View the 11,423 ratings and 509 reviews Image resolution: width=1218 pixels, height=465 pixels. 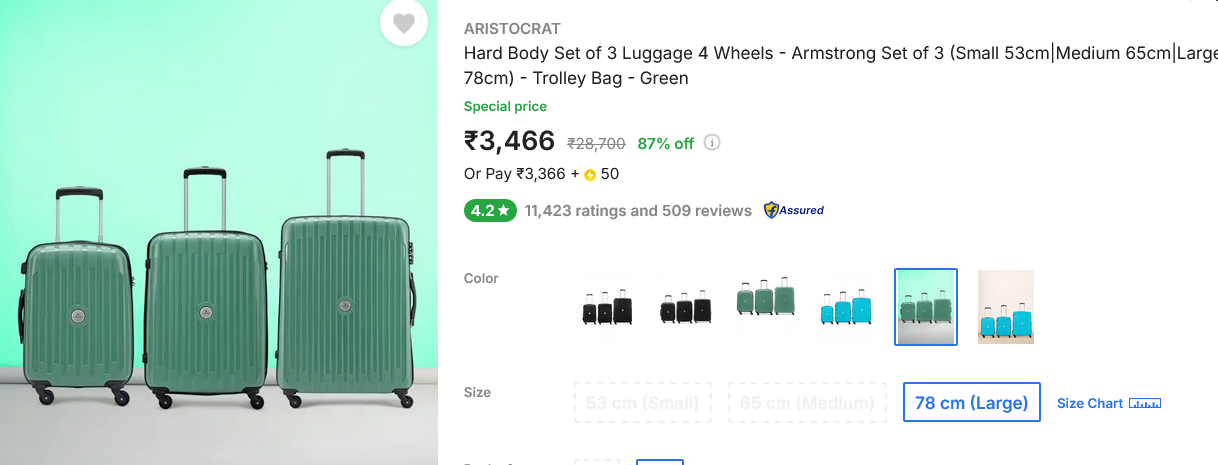[x=638, y=211]
